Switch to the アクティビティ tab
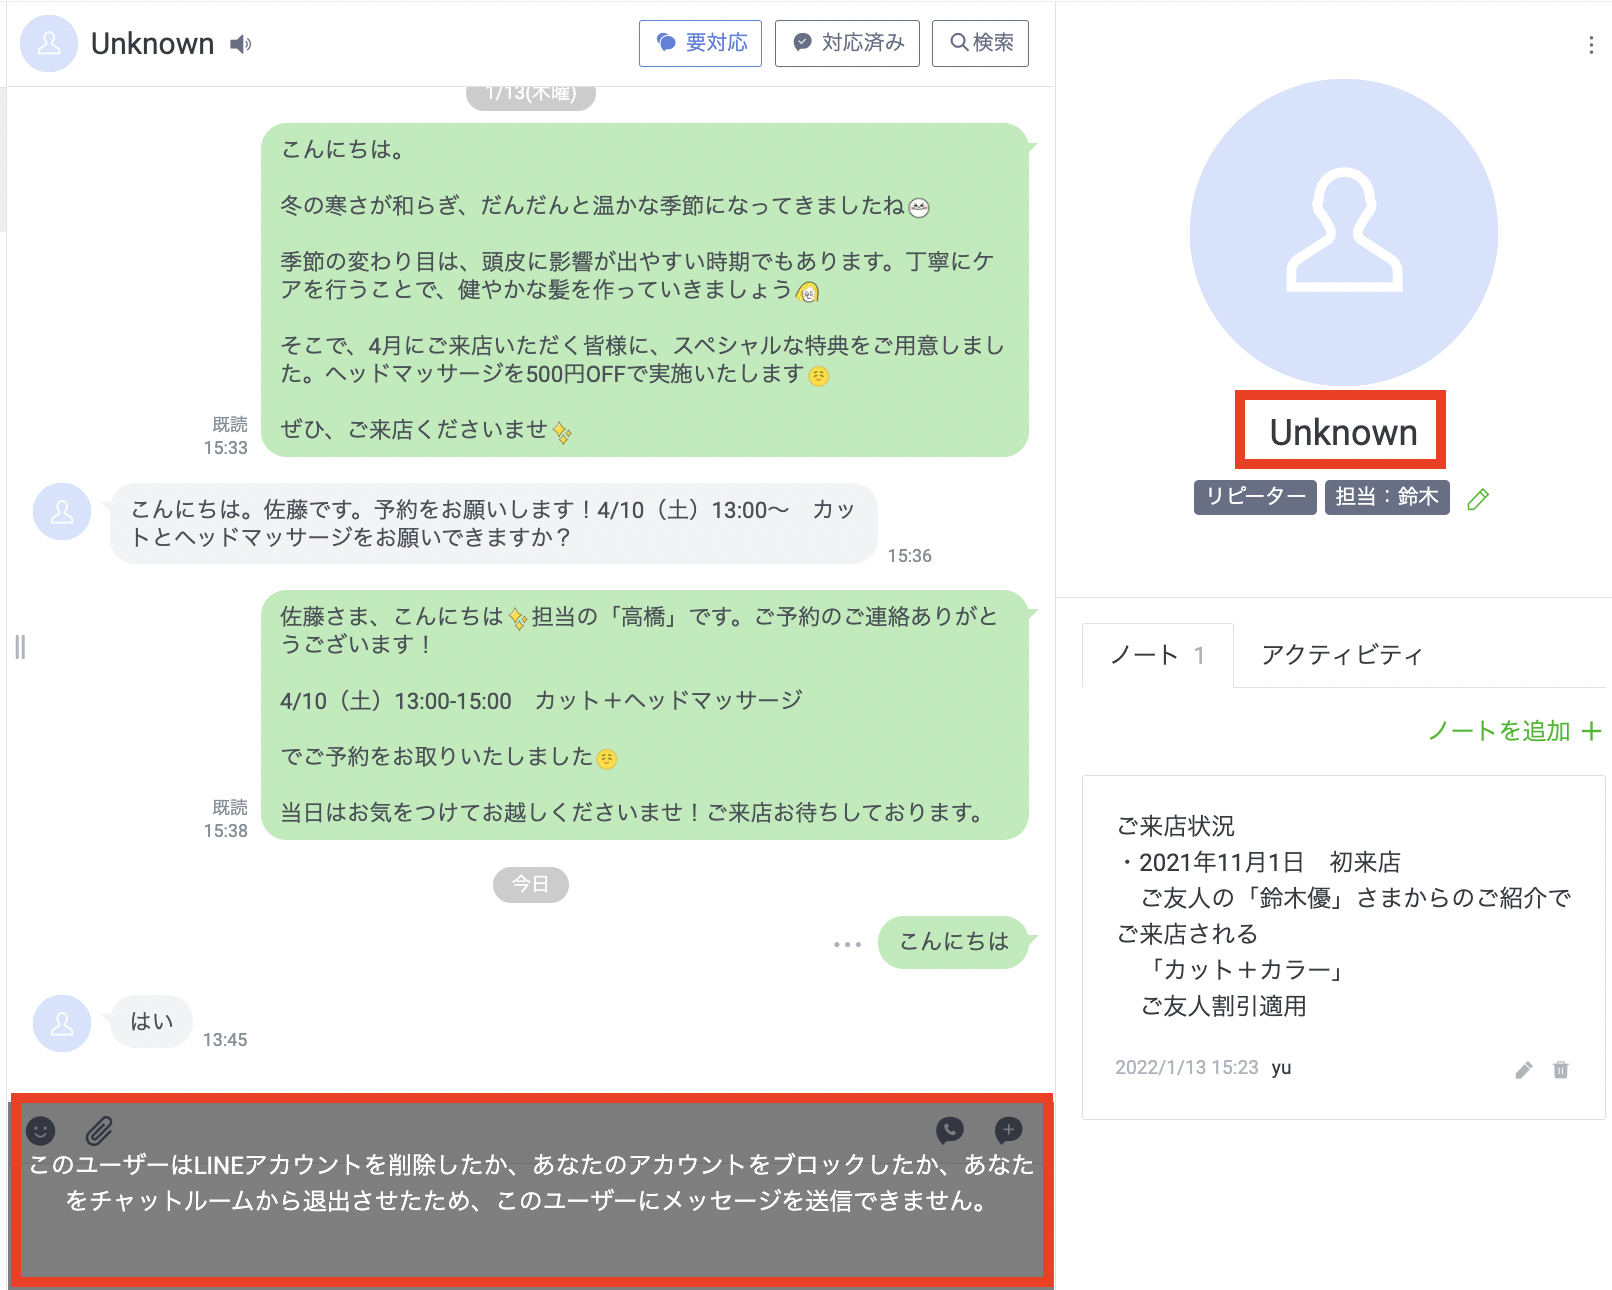 tap(1341, 655)
